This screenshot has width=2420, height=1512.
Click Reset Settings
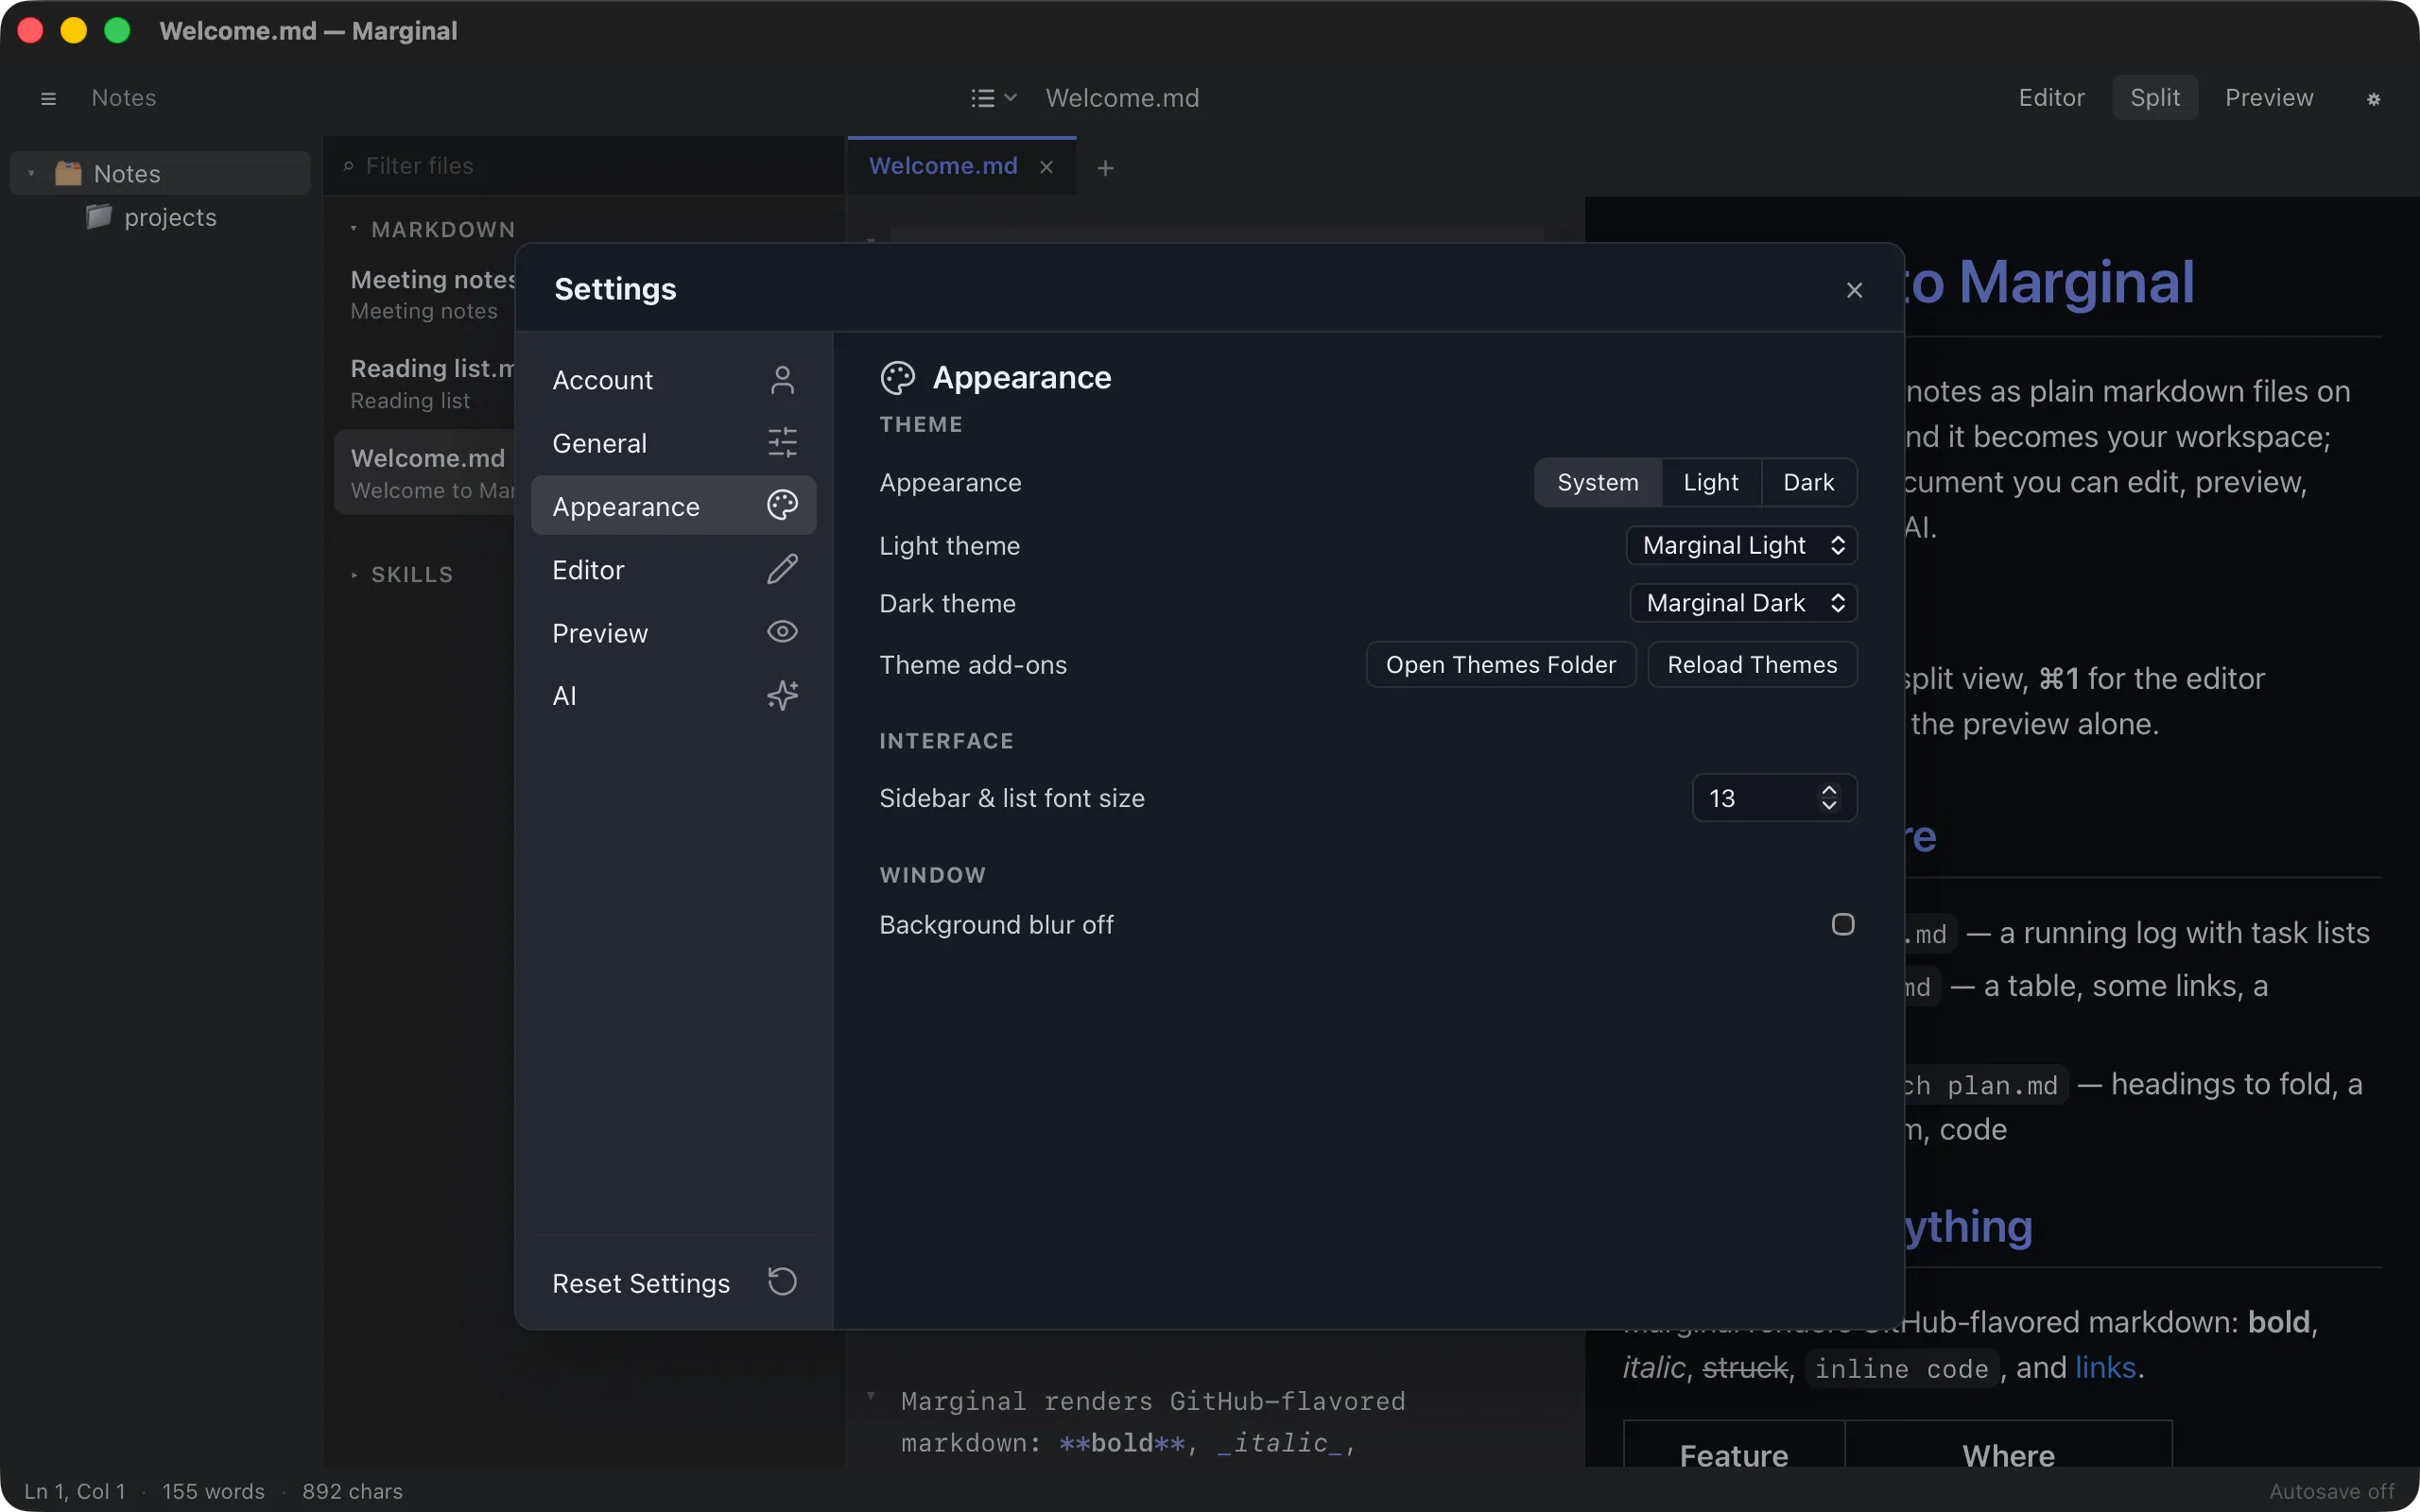(x=673, y=1282)
